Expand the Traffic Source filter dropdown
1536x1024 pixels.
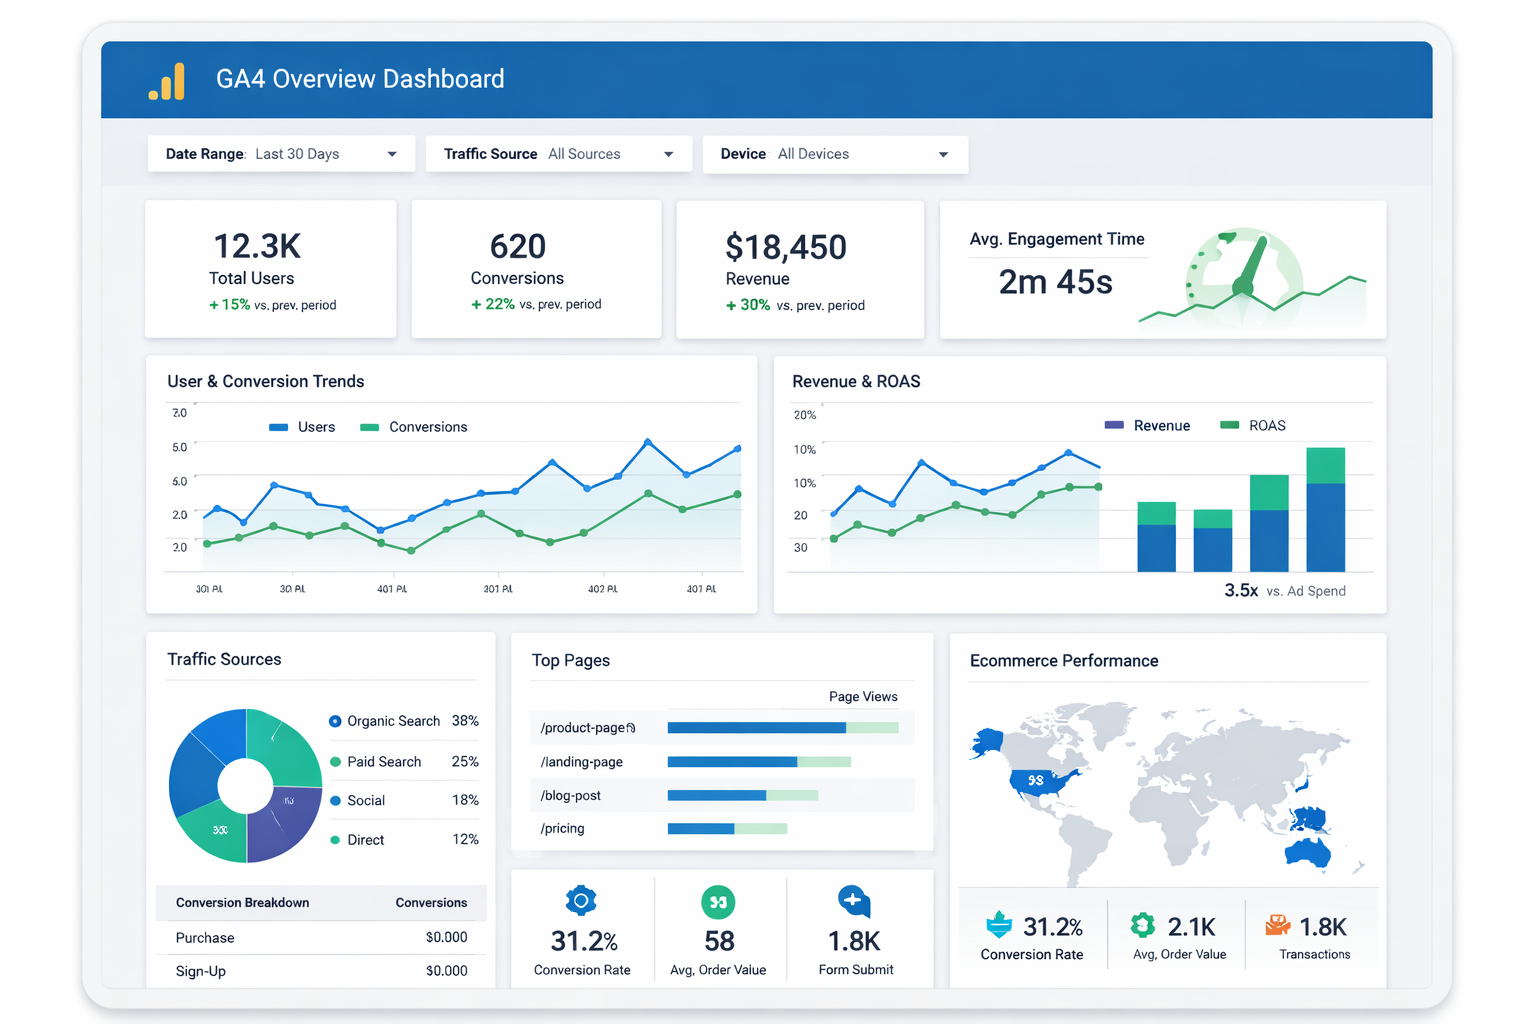point(558,154)
